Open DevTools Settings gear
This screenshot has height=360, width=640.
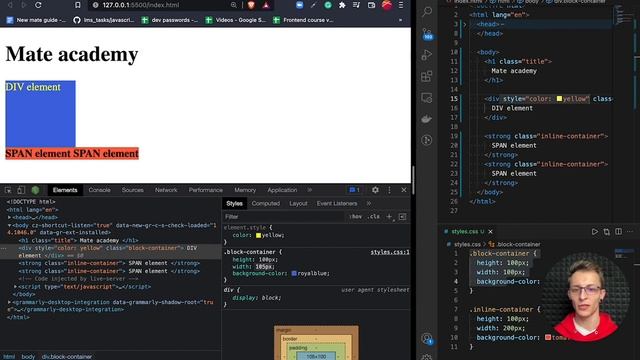point(375,190)
